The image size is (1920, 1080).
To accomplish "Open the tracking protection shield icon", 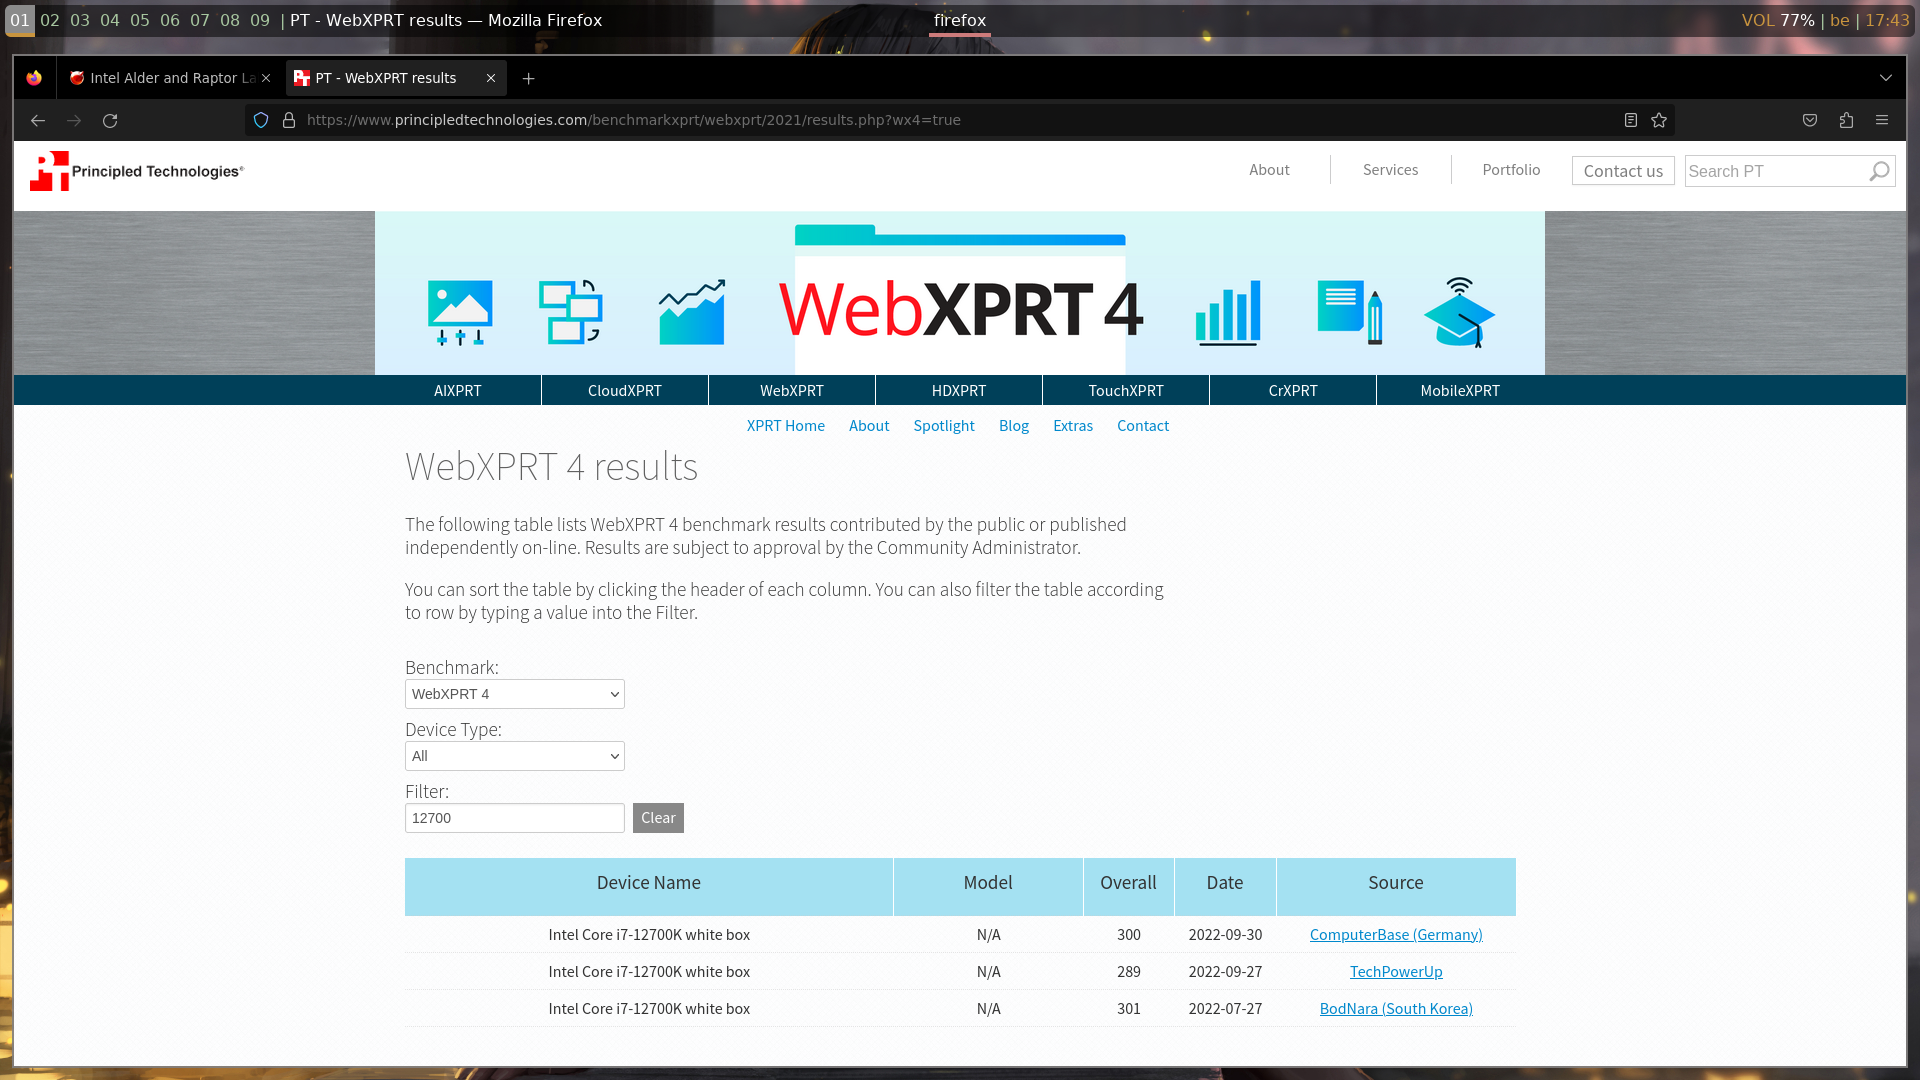I will click(x=261, y=120).
